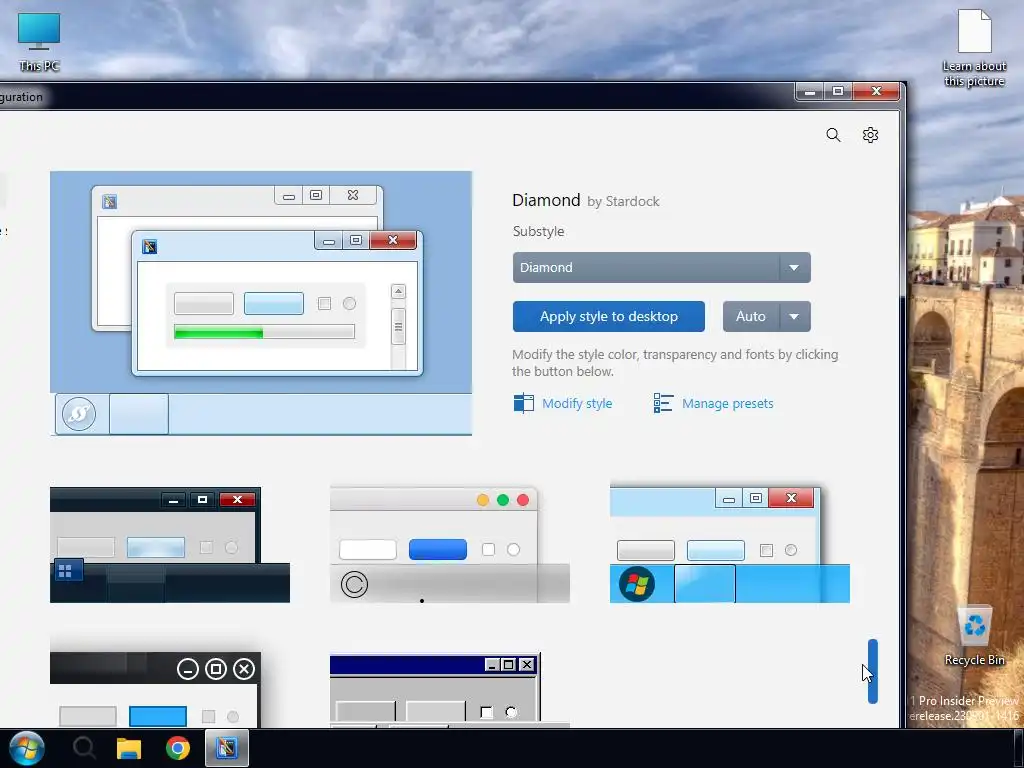
Task: Click the taskbar search magnifier icon
Action: 84,748
